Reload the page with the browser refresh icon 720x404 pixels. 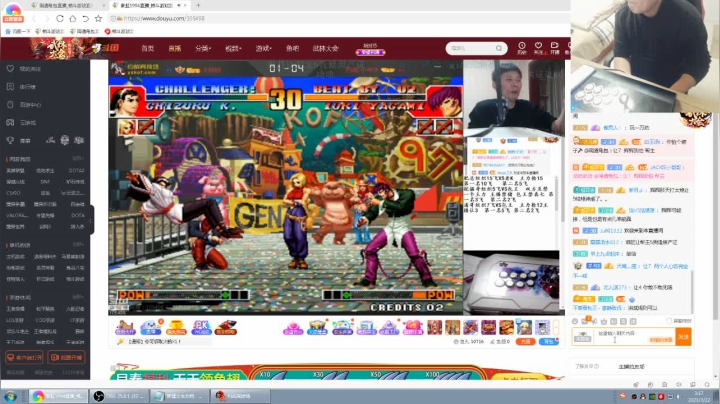pyautogui.click(x=60, y=19)
